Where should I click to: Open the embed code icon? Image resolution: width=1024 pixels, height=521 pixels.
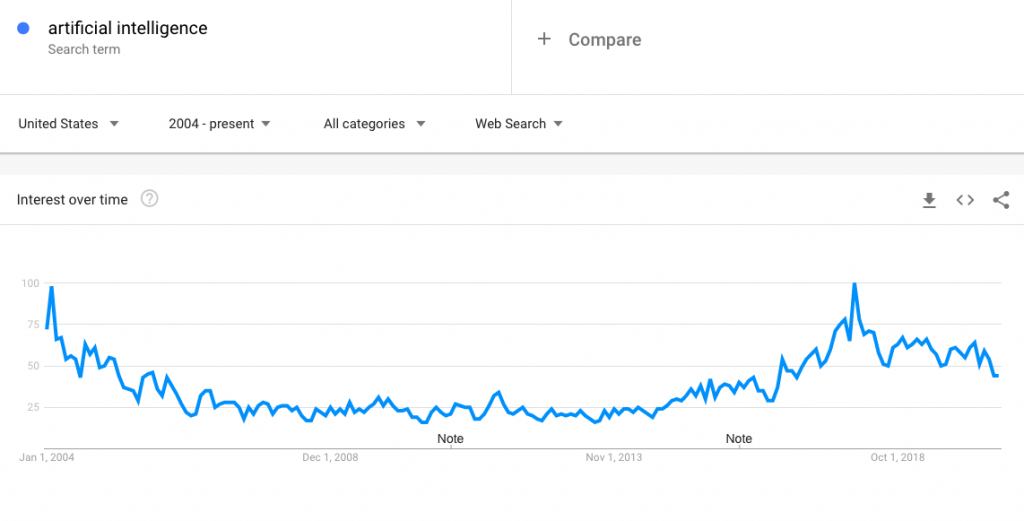point(965,200)
